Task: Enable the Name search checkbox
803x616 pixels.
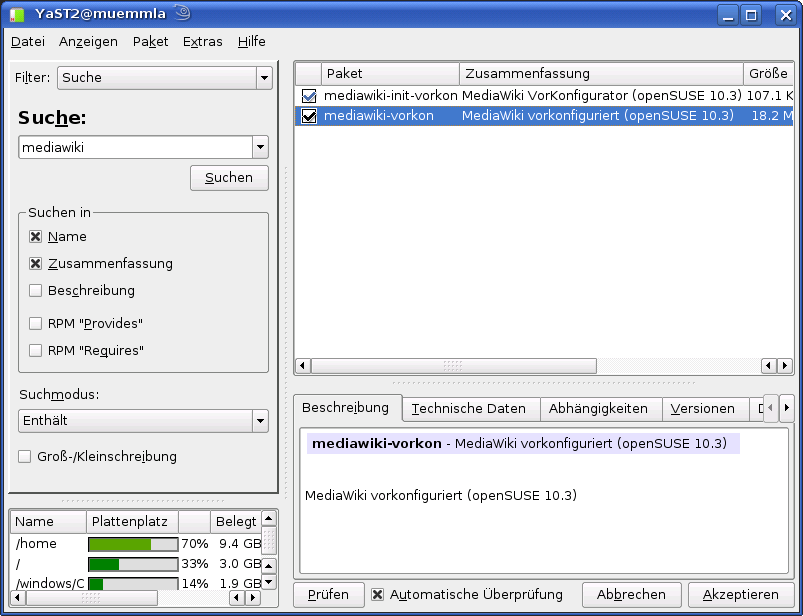Action: pos(35,237)
